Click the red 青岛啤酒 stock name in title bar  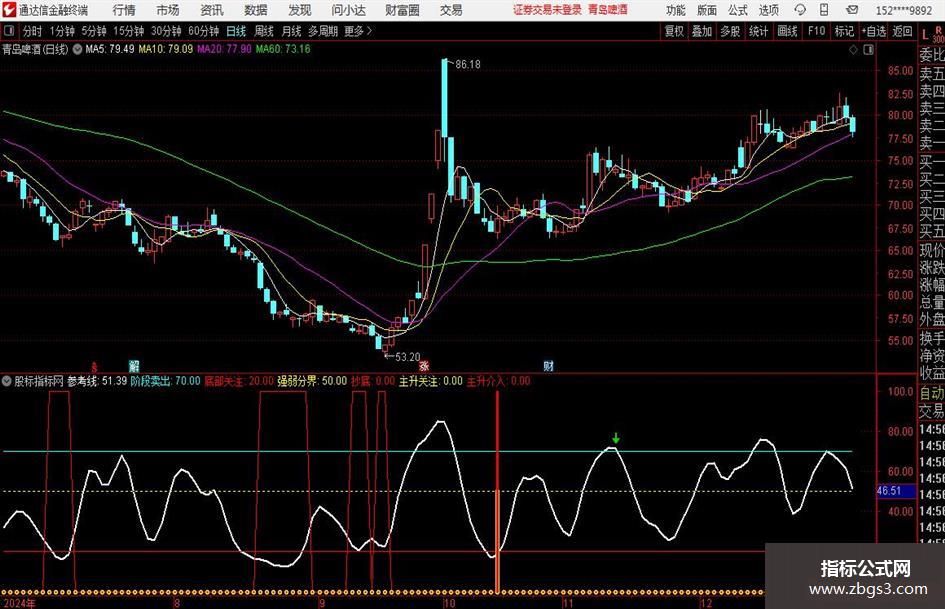click(608, 10)
